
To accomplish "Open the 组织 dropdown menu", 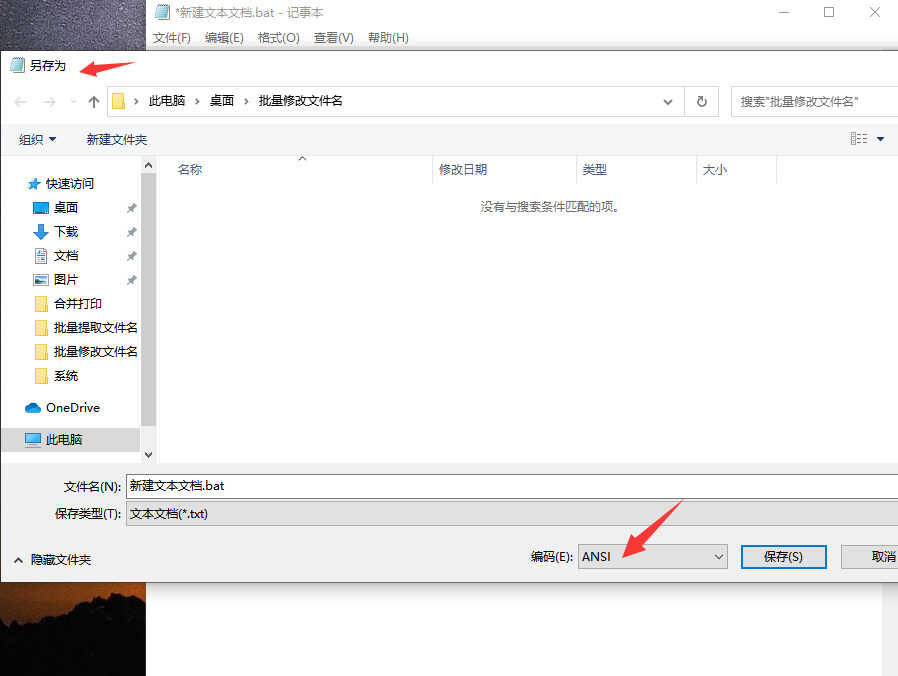I will [38, 139].
